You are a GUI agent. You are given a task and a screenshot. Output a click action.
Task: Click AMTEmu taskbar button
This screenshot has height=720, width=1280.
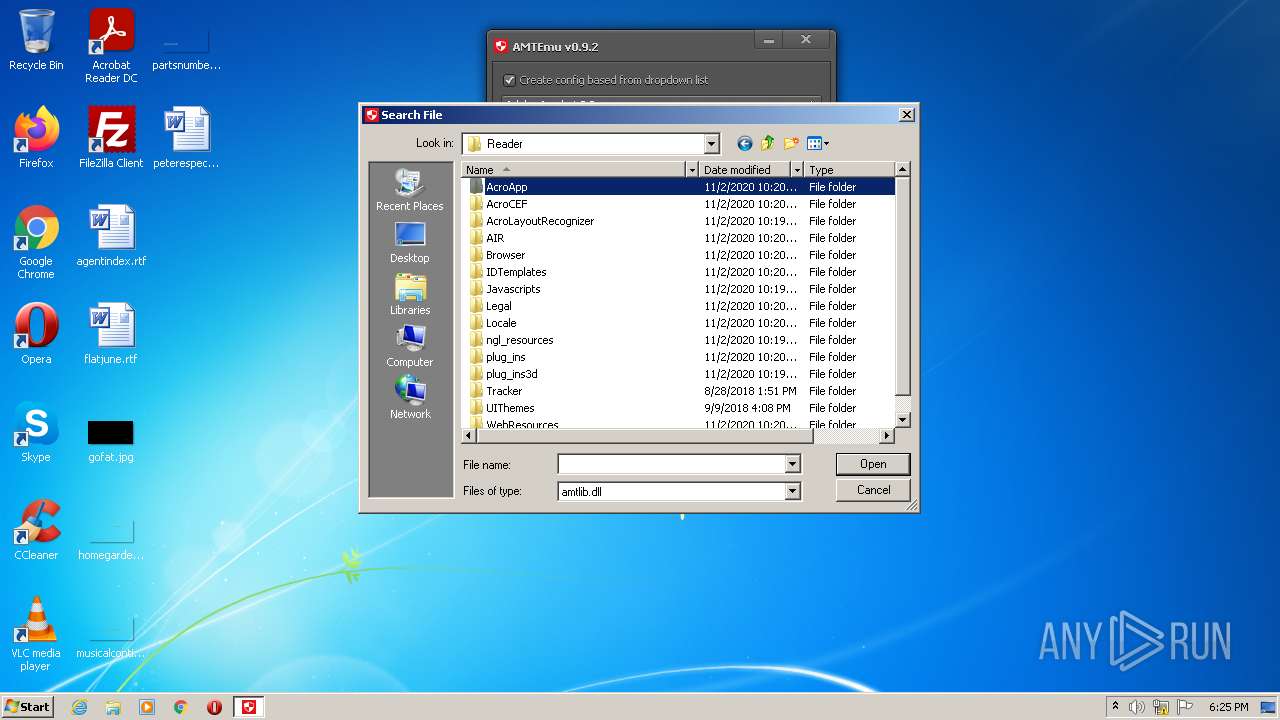pos(249,707)
